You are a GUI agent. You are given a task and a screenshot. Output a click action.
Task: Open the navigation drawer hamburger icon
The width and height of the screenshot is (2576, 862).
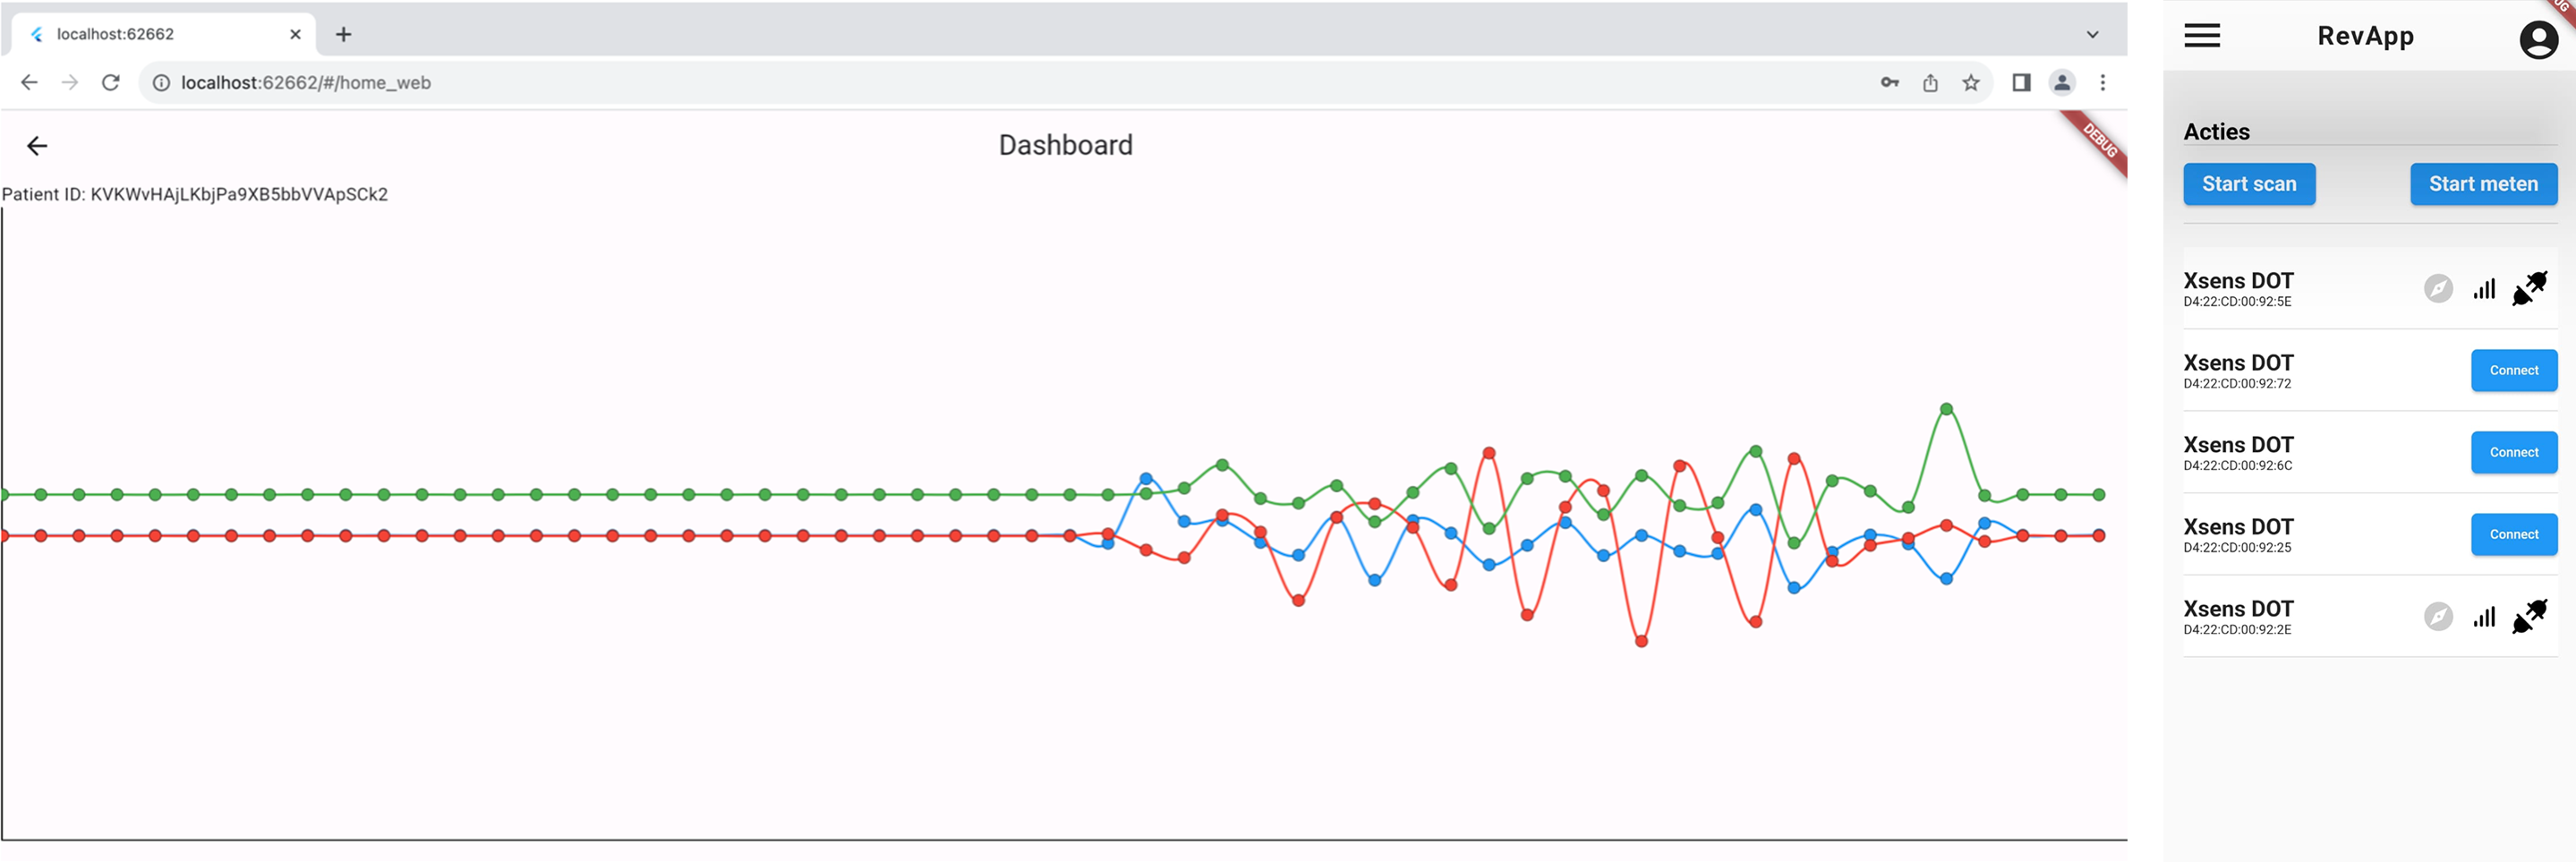point(2201,35)
